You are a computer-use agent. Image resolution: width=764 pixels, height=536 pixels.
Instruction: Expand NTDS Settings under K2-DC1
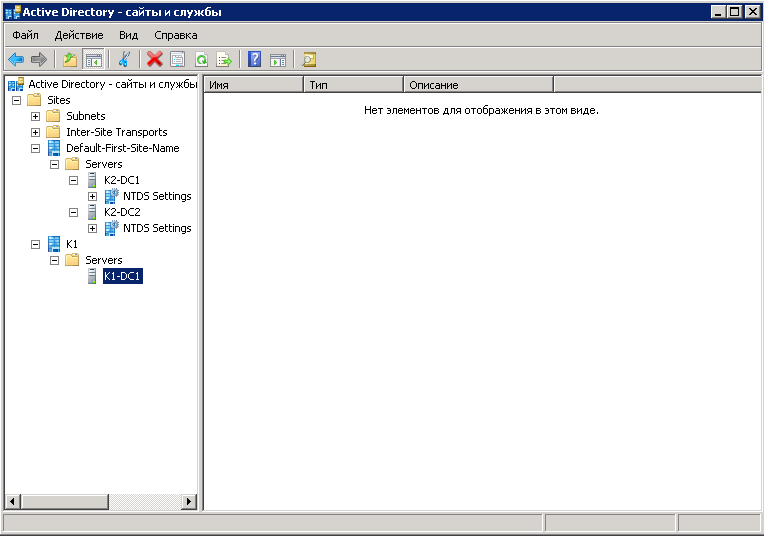click(x=93, y=197)
